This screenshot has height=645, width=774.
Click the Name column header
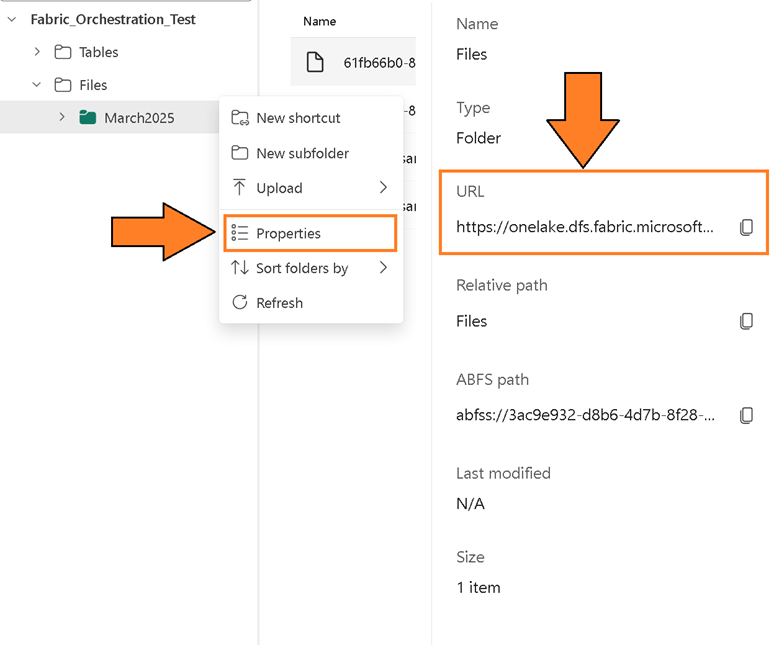pos(320,21)
